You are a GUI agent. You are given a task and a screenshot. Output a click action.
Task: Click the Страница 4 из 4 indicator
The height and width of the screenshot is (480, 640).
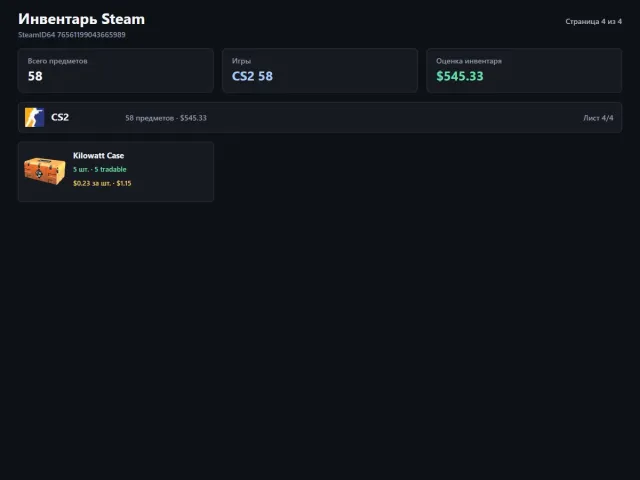point(593,21)
